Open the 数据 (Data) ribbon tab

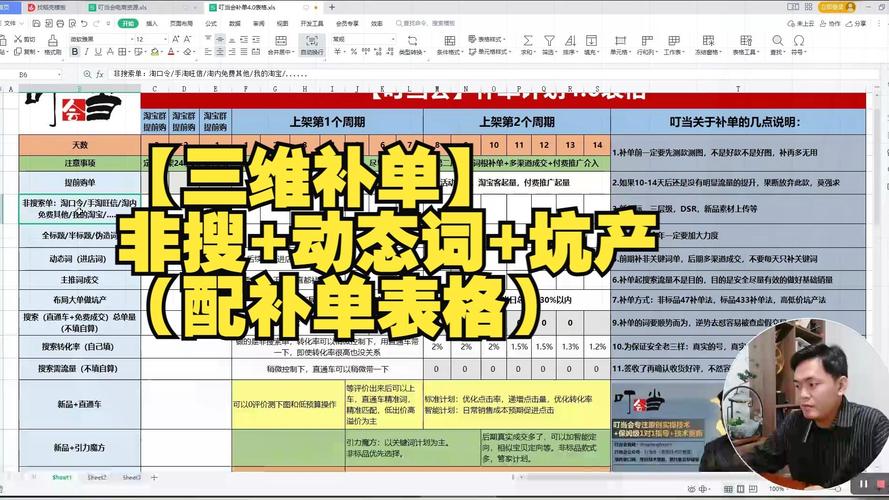click(x=235, y=24)
